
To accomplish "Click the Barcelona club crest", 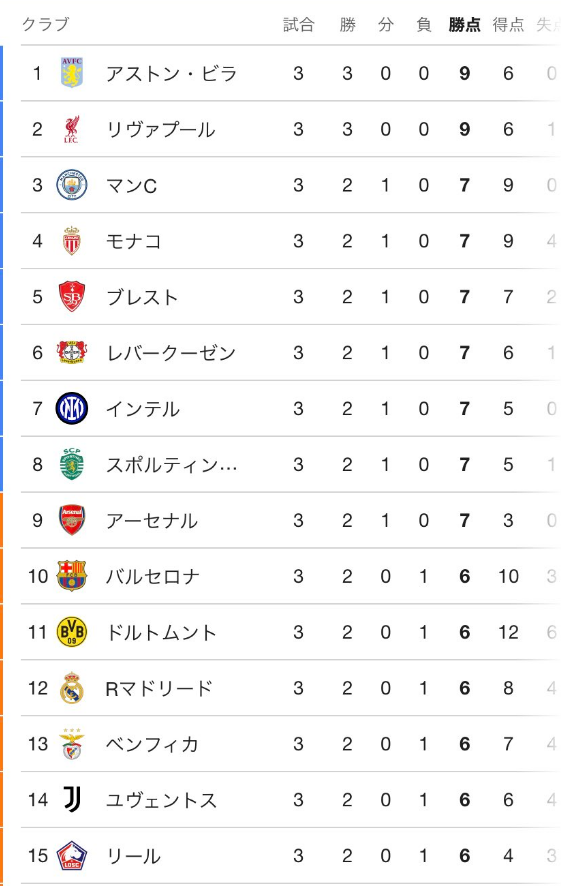I will pyautogui.click(x=72, y=576).
